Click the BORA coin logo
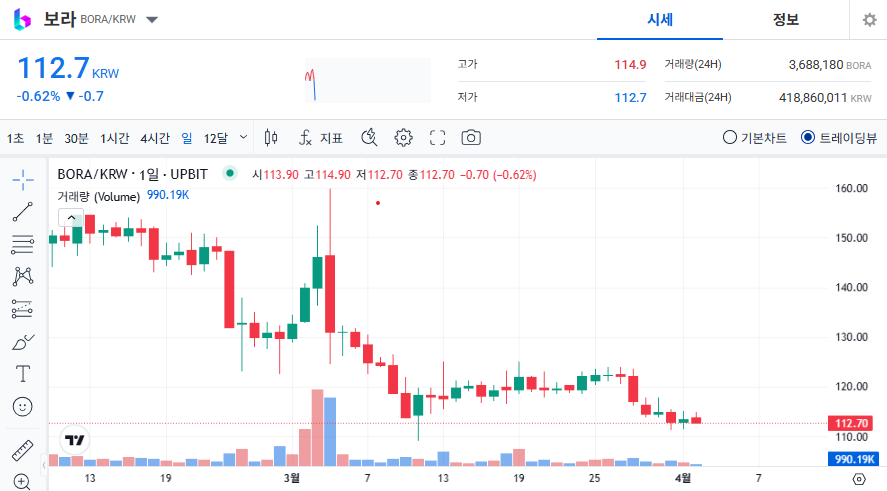 (x=22, y=19)
